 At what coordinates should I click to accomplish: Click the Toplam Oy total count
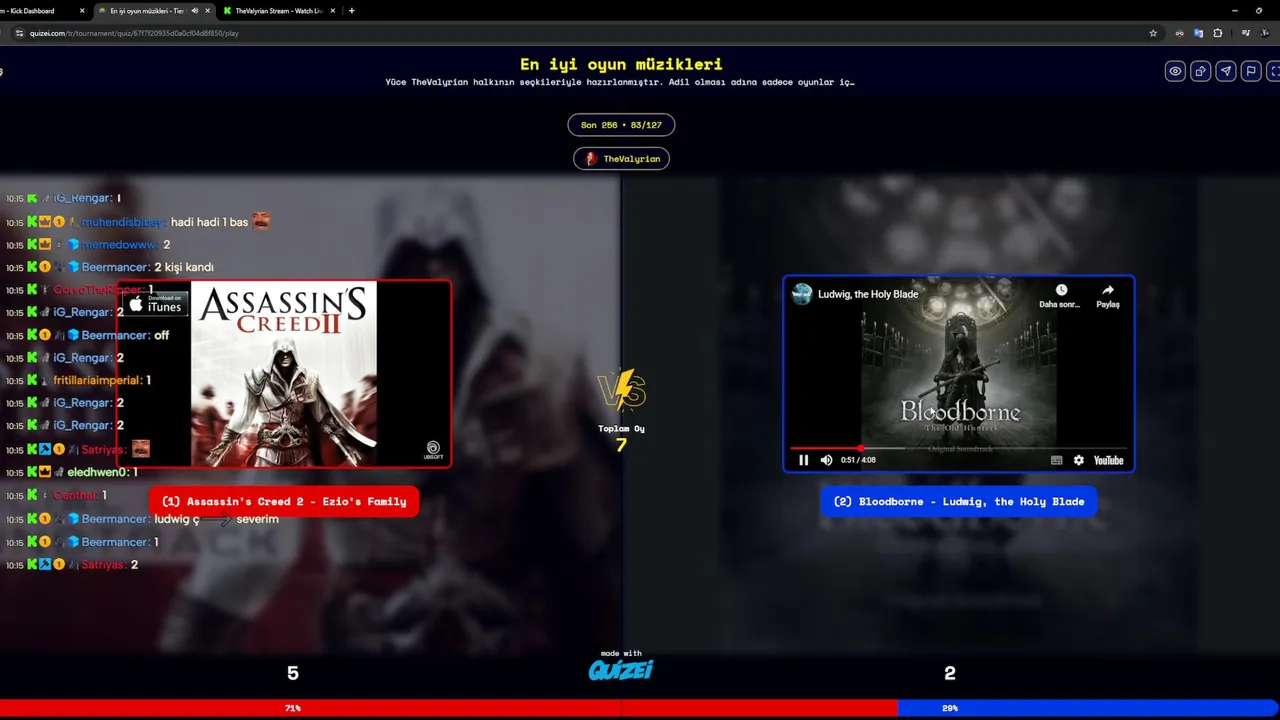click(x=621, y=445)
